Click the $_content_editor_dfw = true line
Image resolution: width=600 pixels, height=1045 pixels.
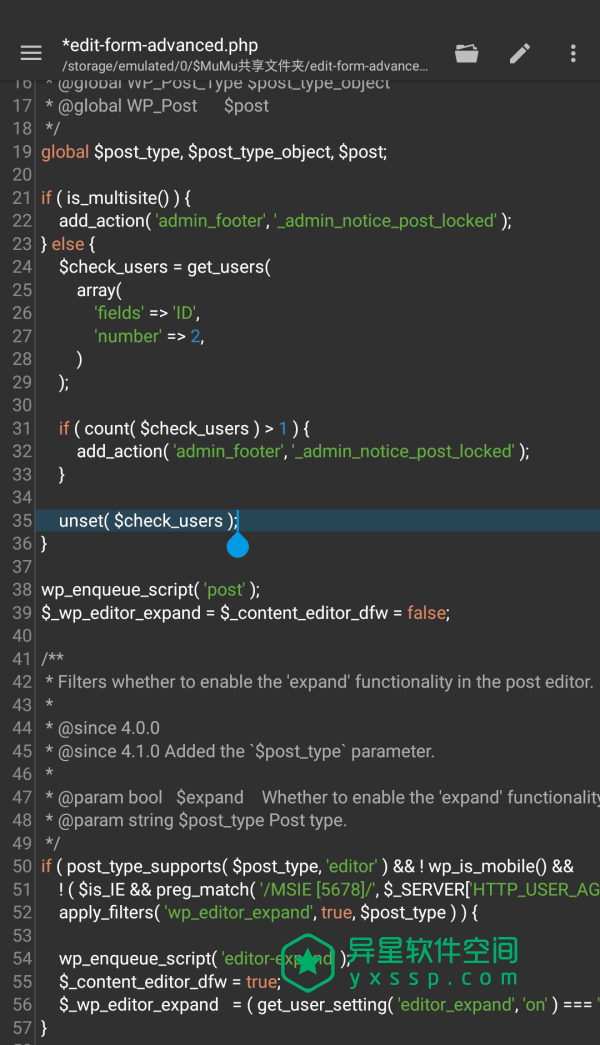pos(168,982)
